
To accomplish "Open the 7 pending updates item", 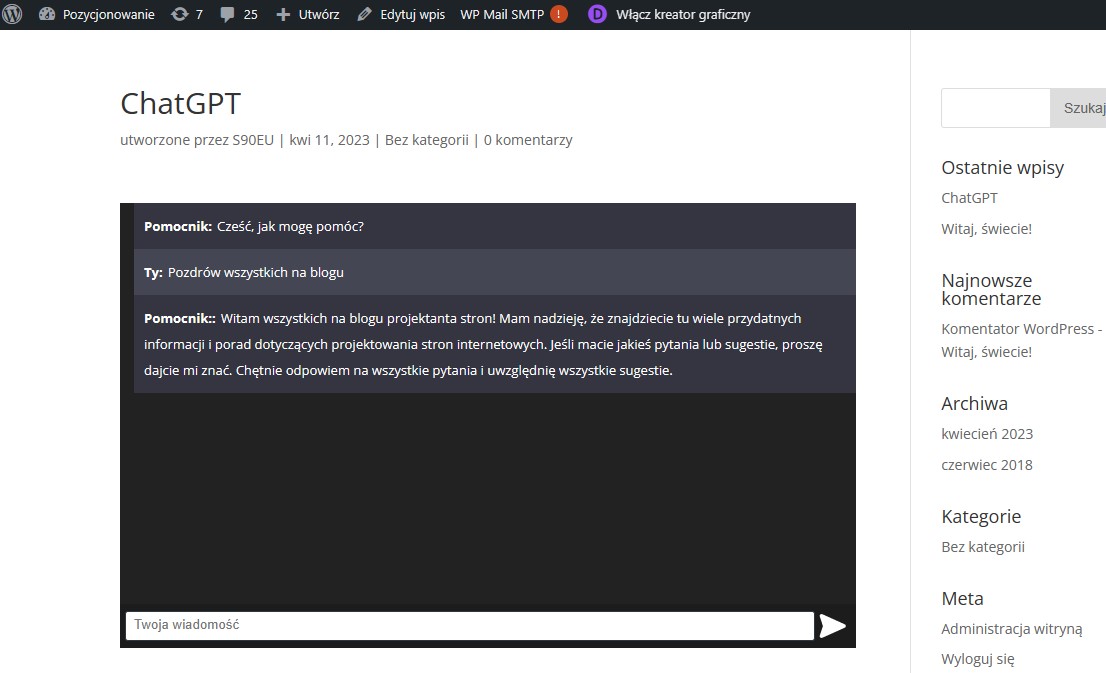I will pos(187,14).
